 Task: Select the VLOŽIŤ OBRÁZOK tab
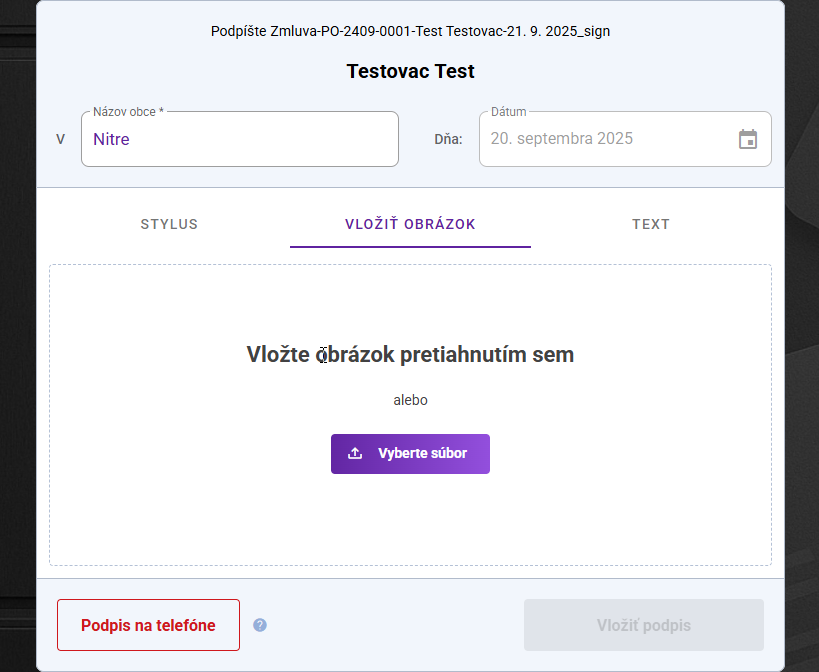410,224
